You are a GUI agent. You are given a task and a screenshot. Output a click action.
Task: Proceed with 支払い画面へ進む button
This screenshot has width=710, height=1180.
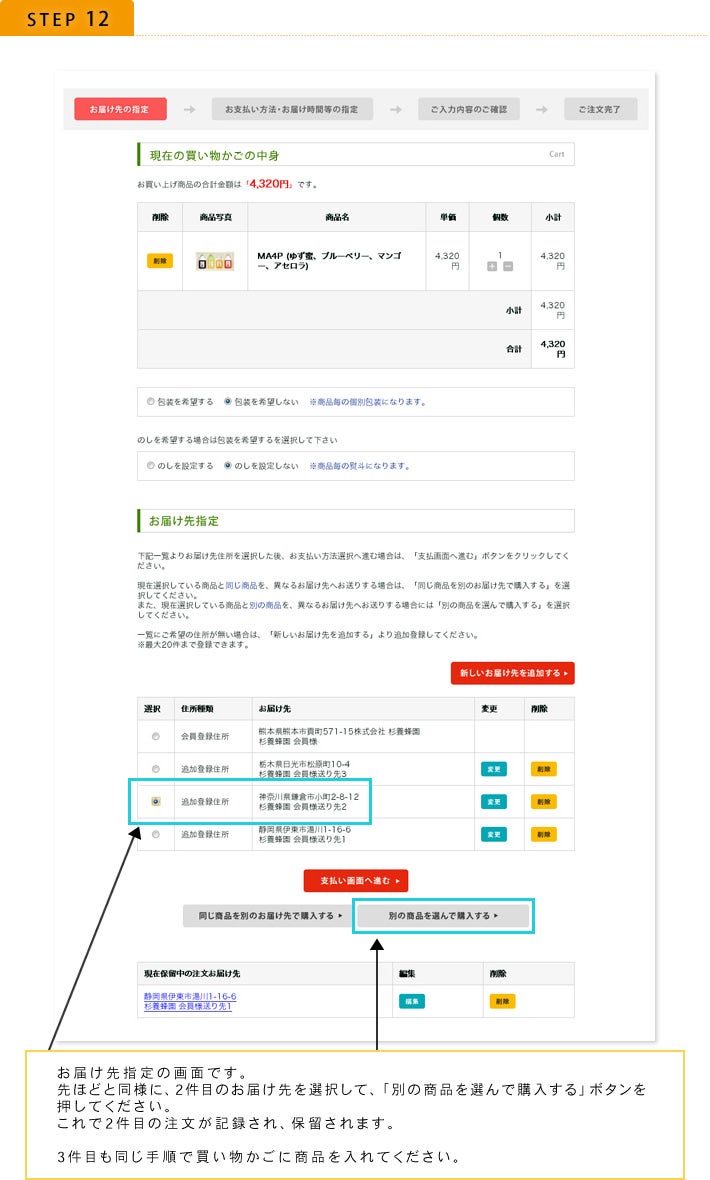point(356,881)
